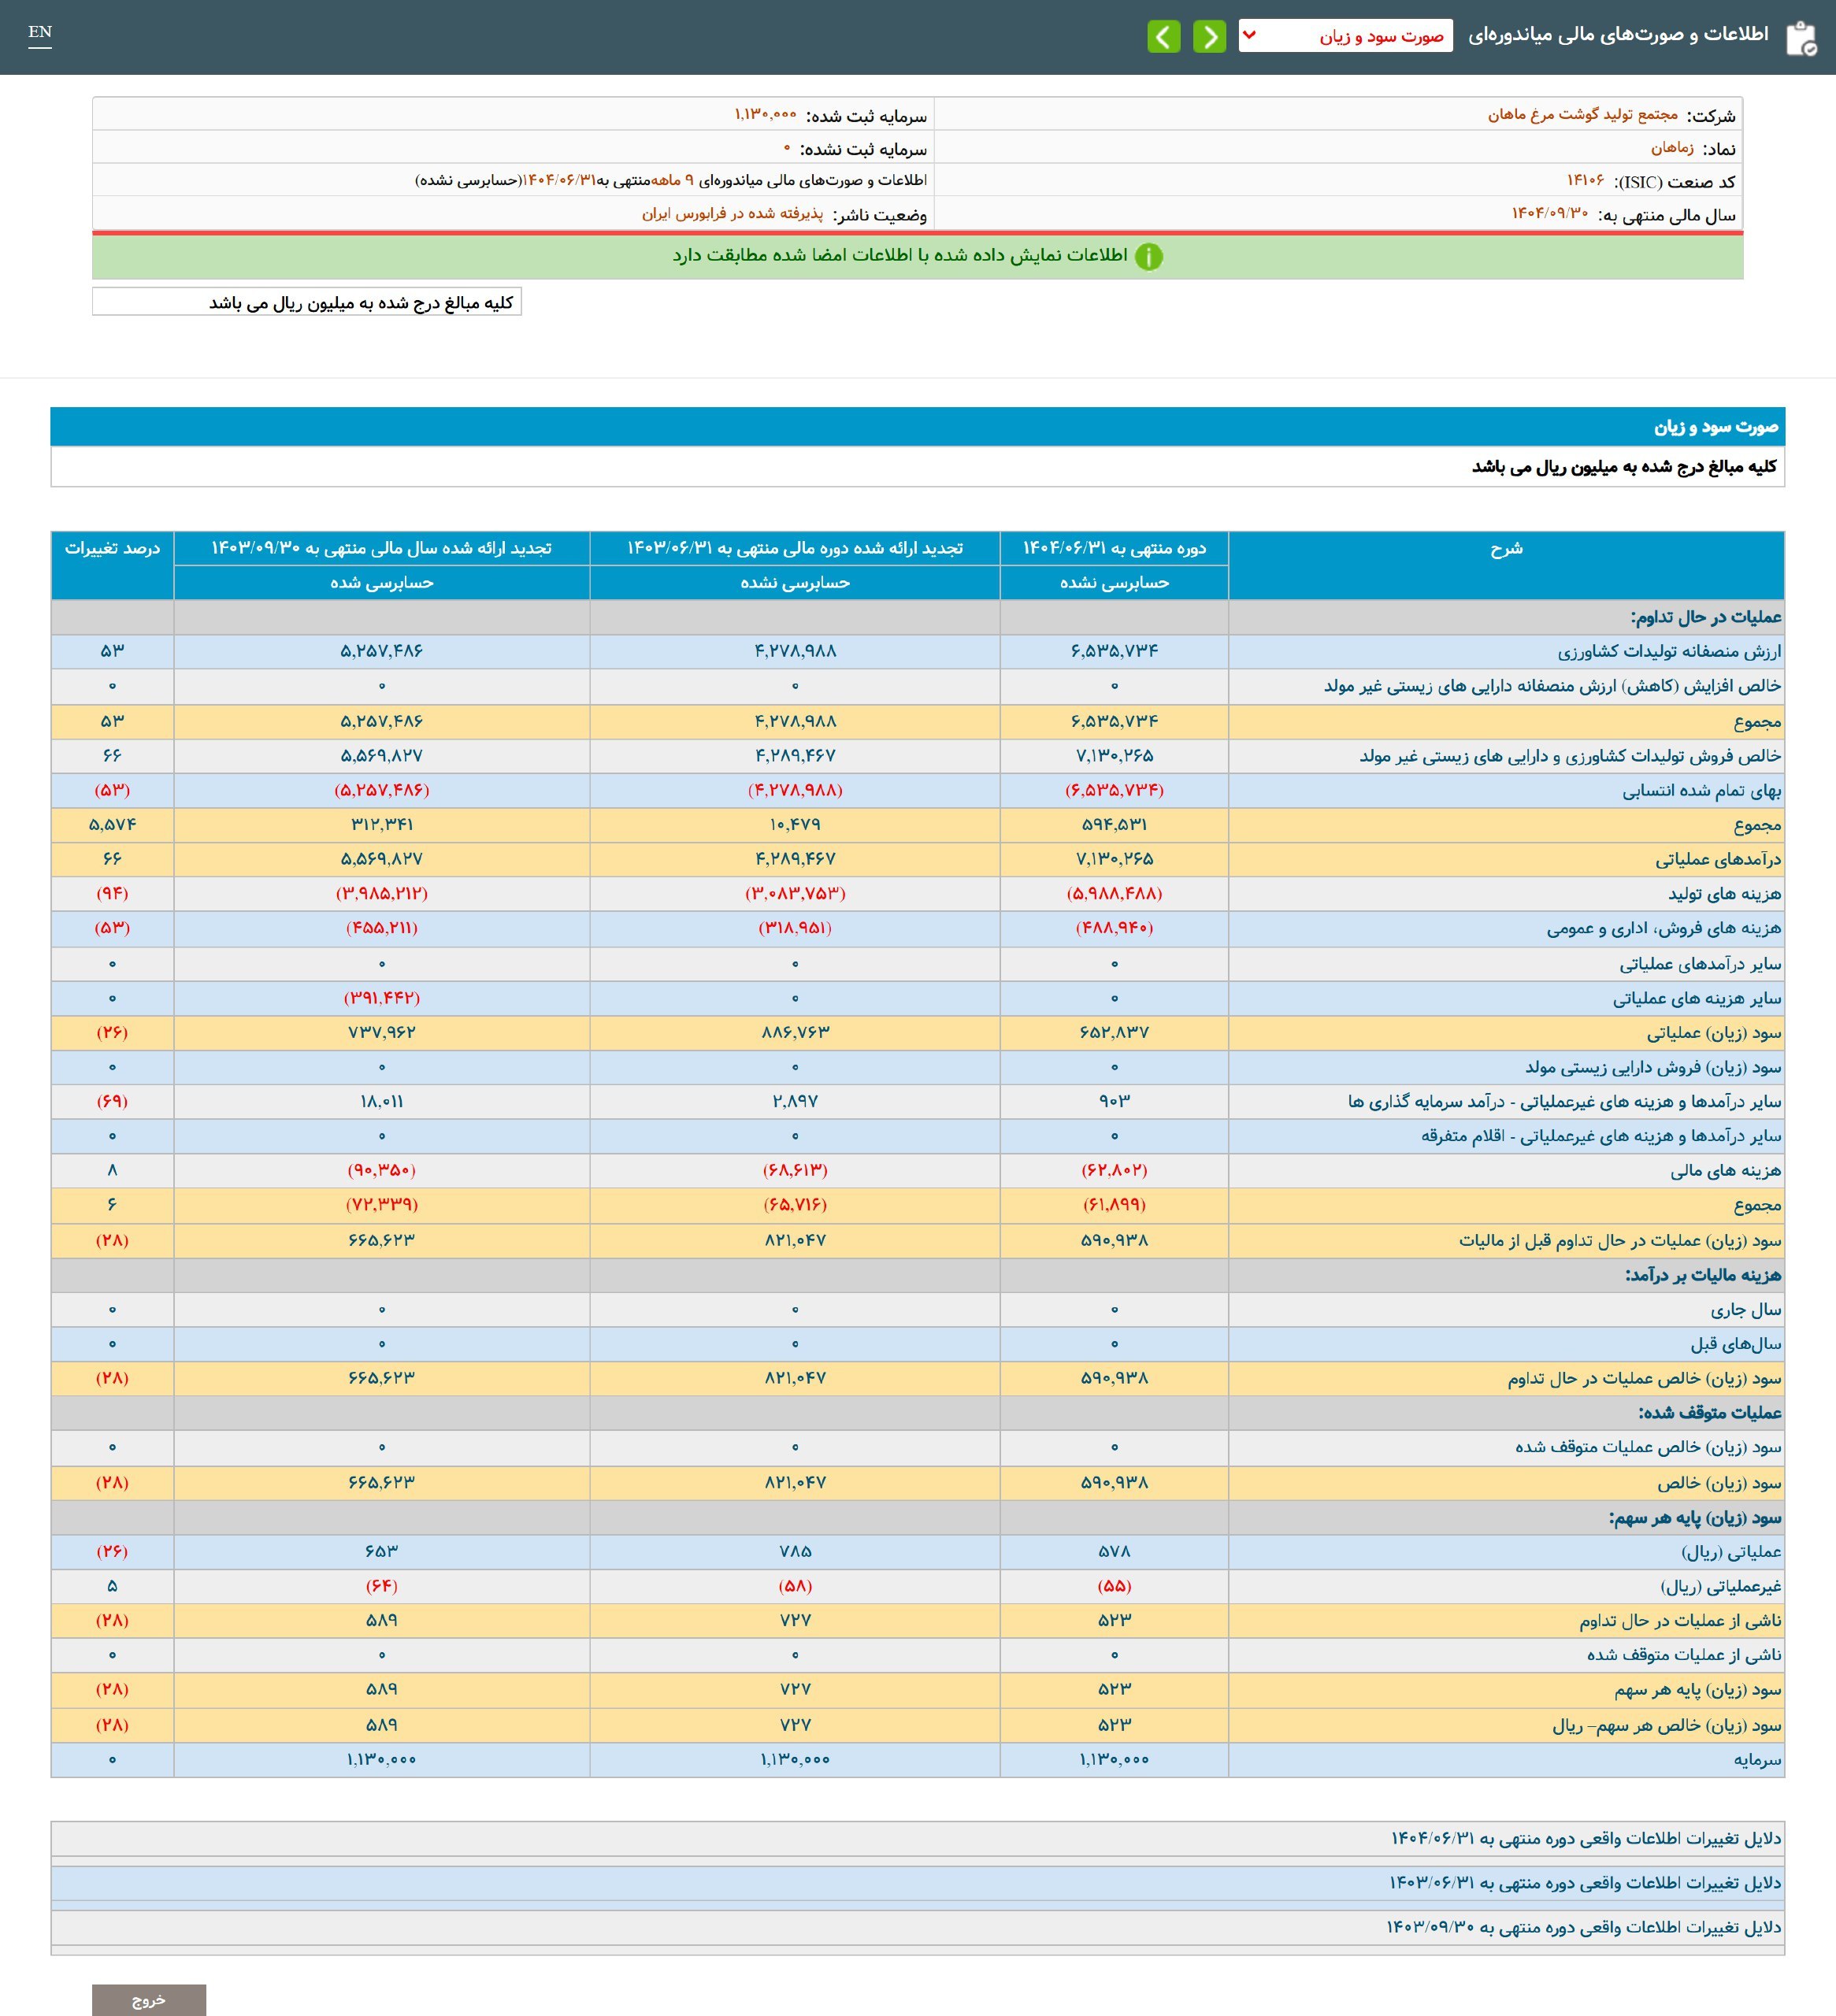
Task: Click the red dropdown arrow in statement selector
Action: coord(1250,35)
